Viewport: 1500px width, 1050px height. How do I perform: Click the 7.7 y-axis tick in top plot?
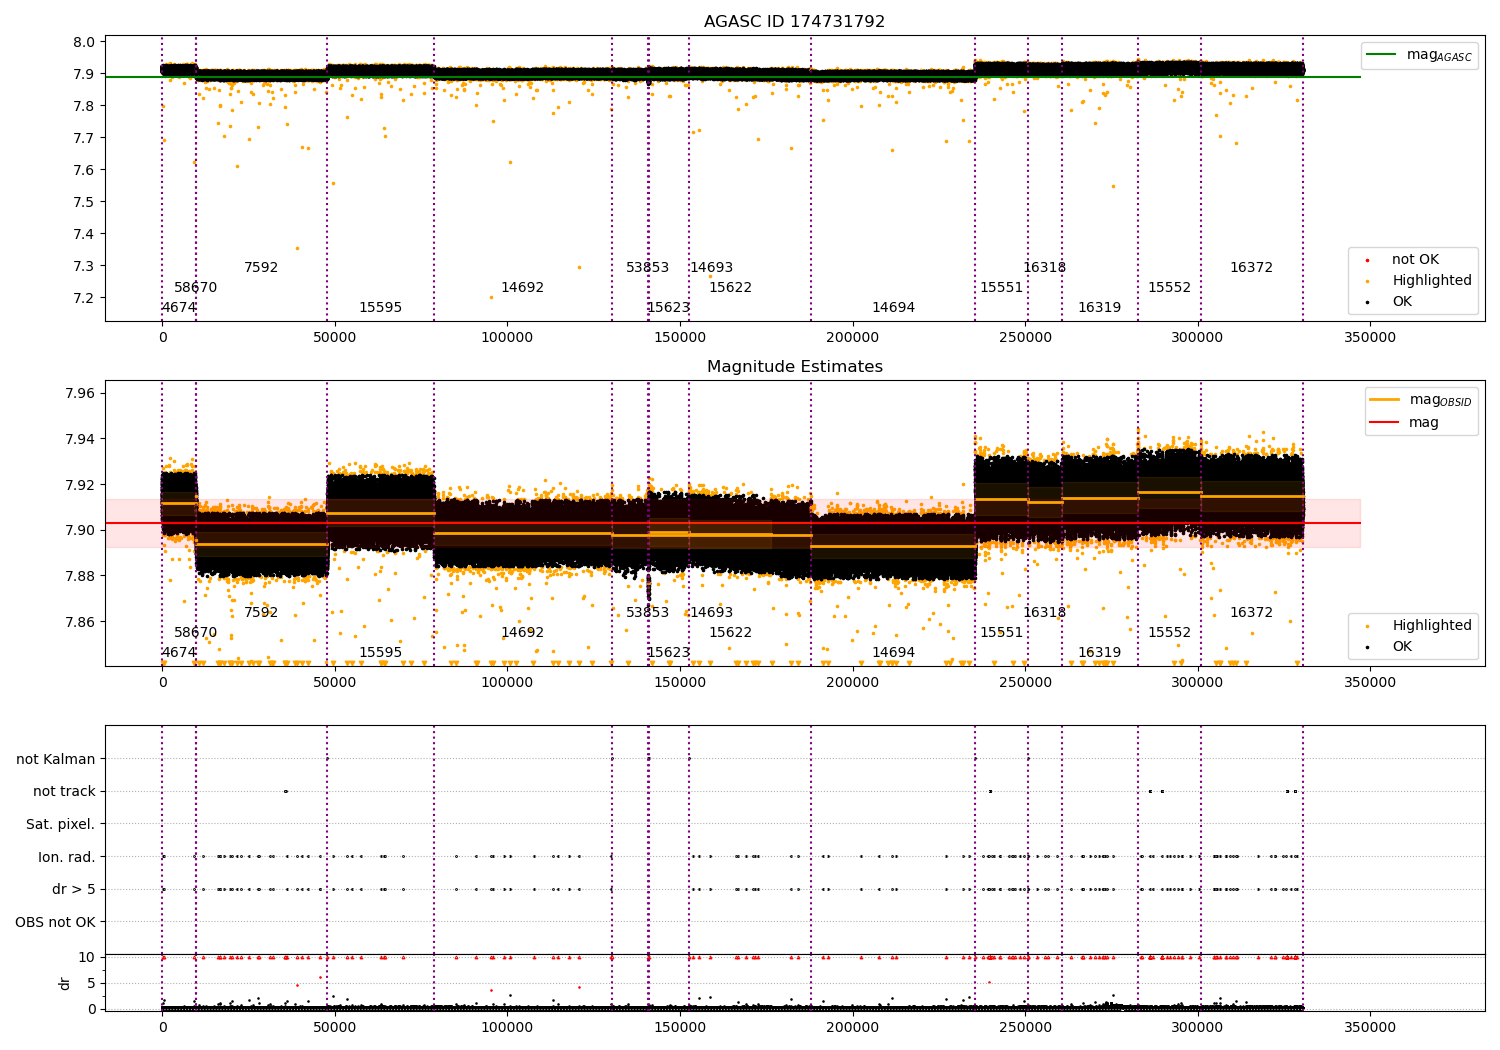click(x=85, y=138)
